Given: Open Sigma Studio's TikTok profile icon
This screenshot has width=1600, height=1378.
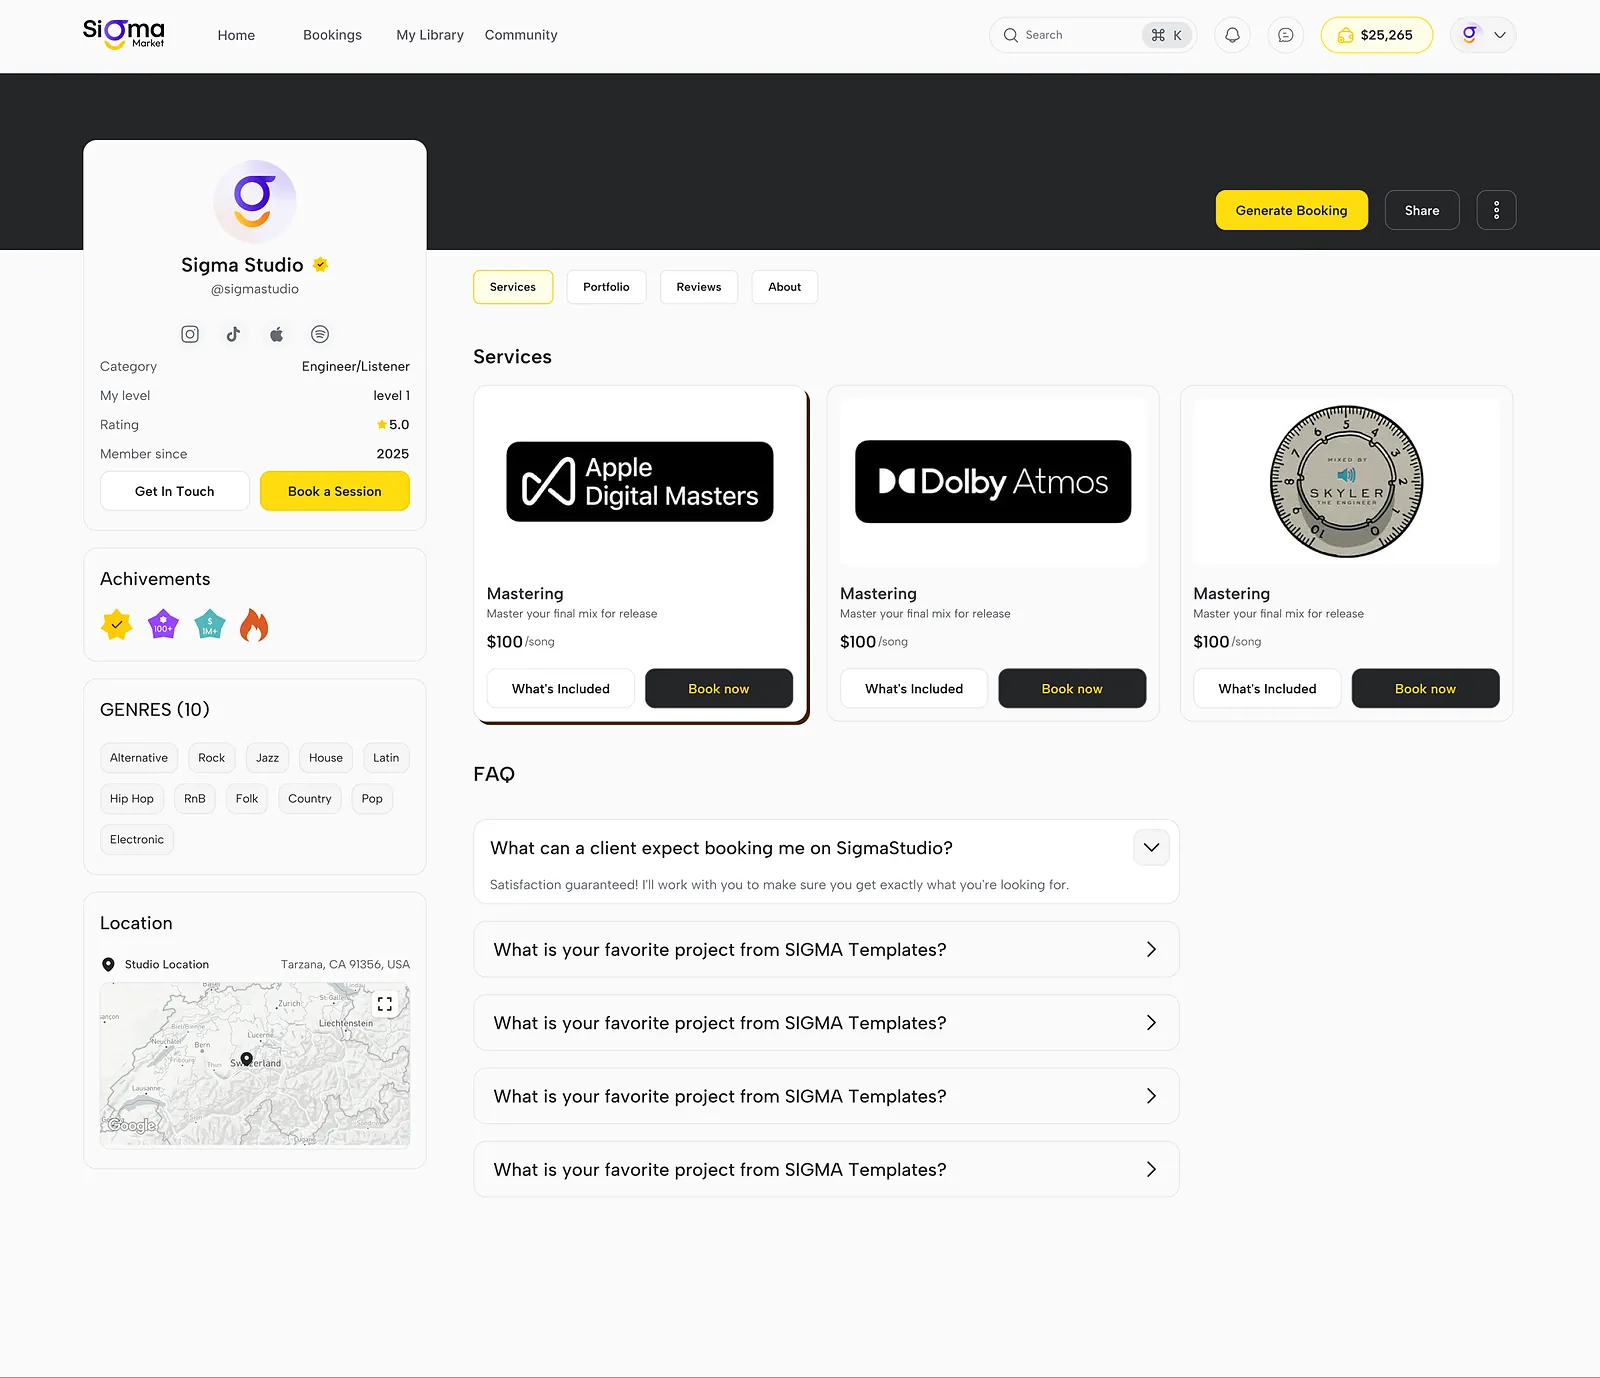Looking at the screenshot, I should pyautogui.click(x=233, y=334).
